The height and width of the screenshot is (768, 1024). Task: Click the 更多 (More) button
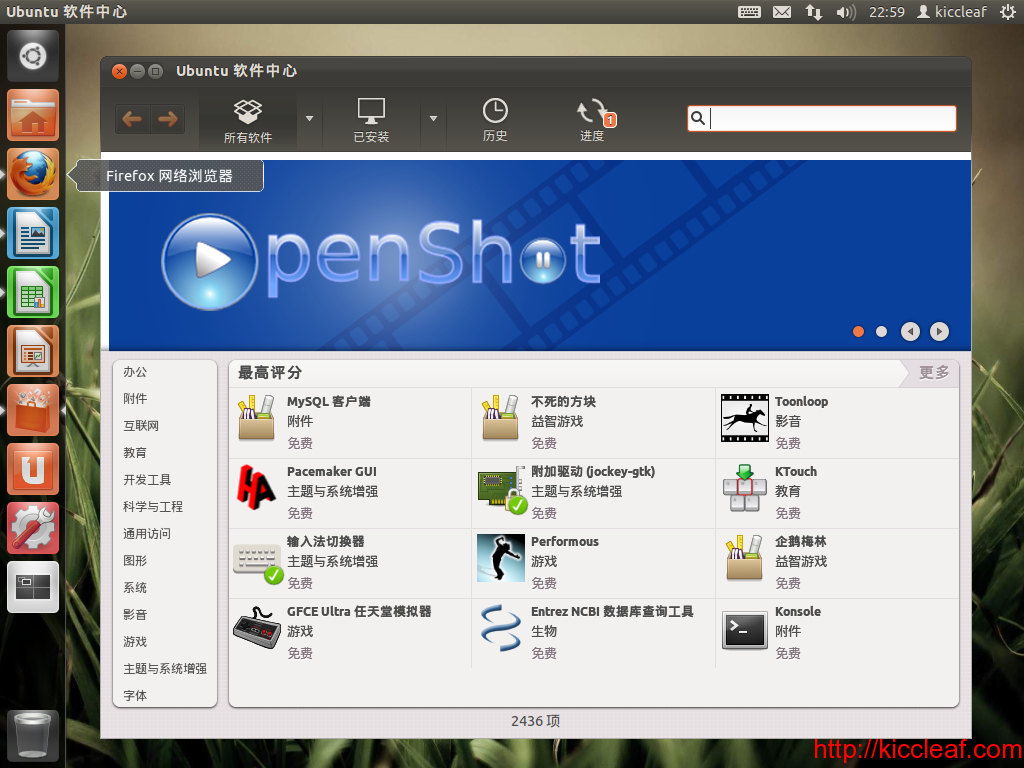click(x=933, y=372)
